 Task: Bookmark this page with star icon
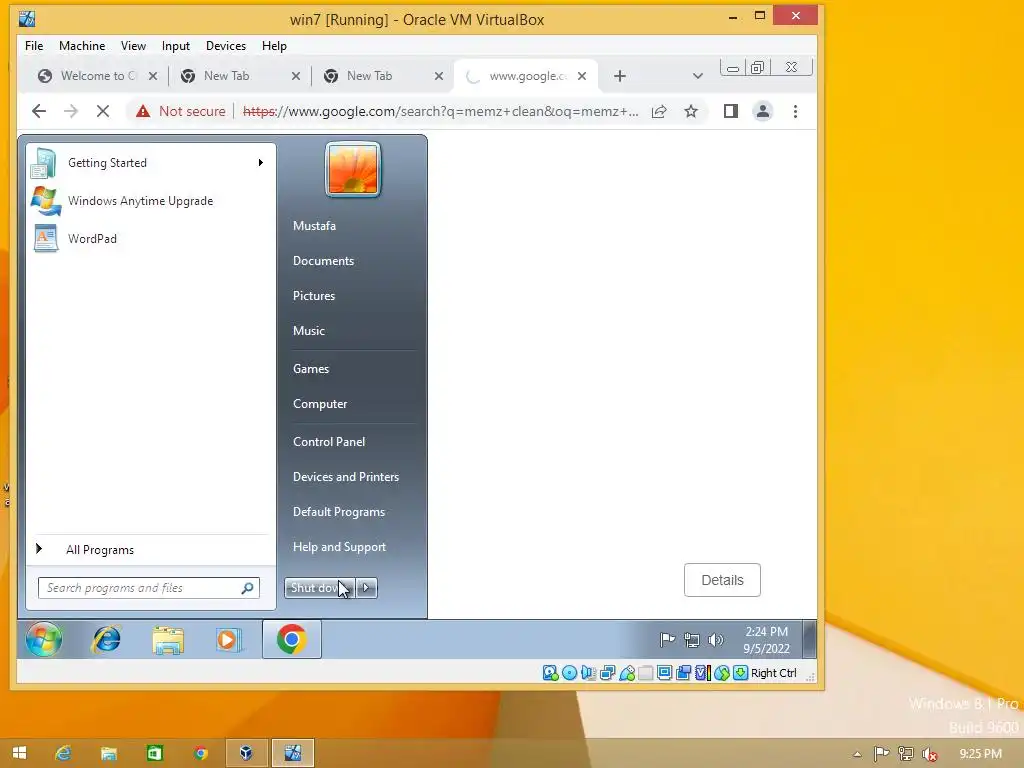click(691, 112)
